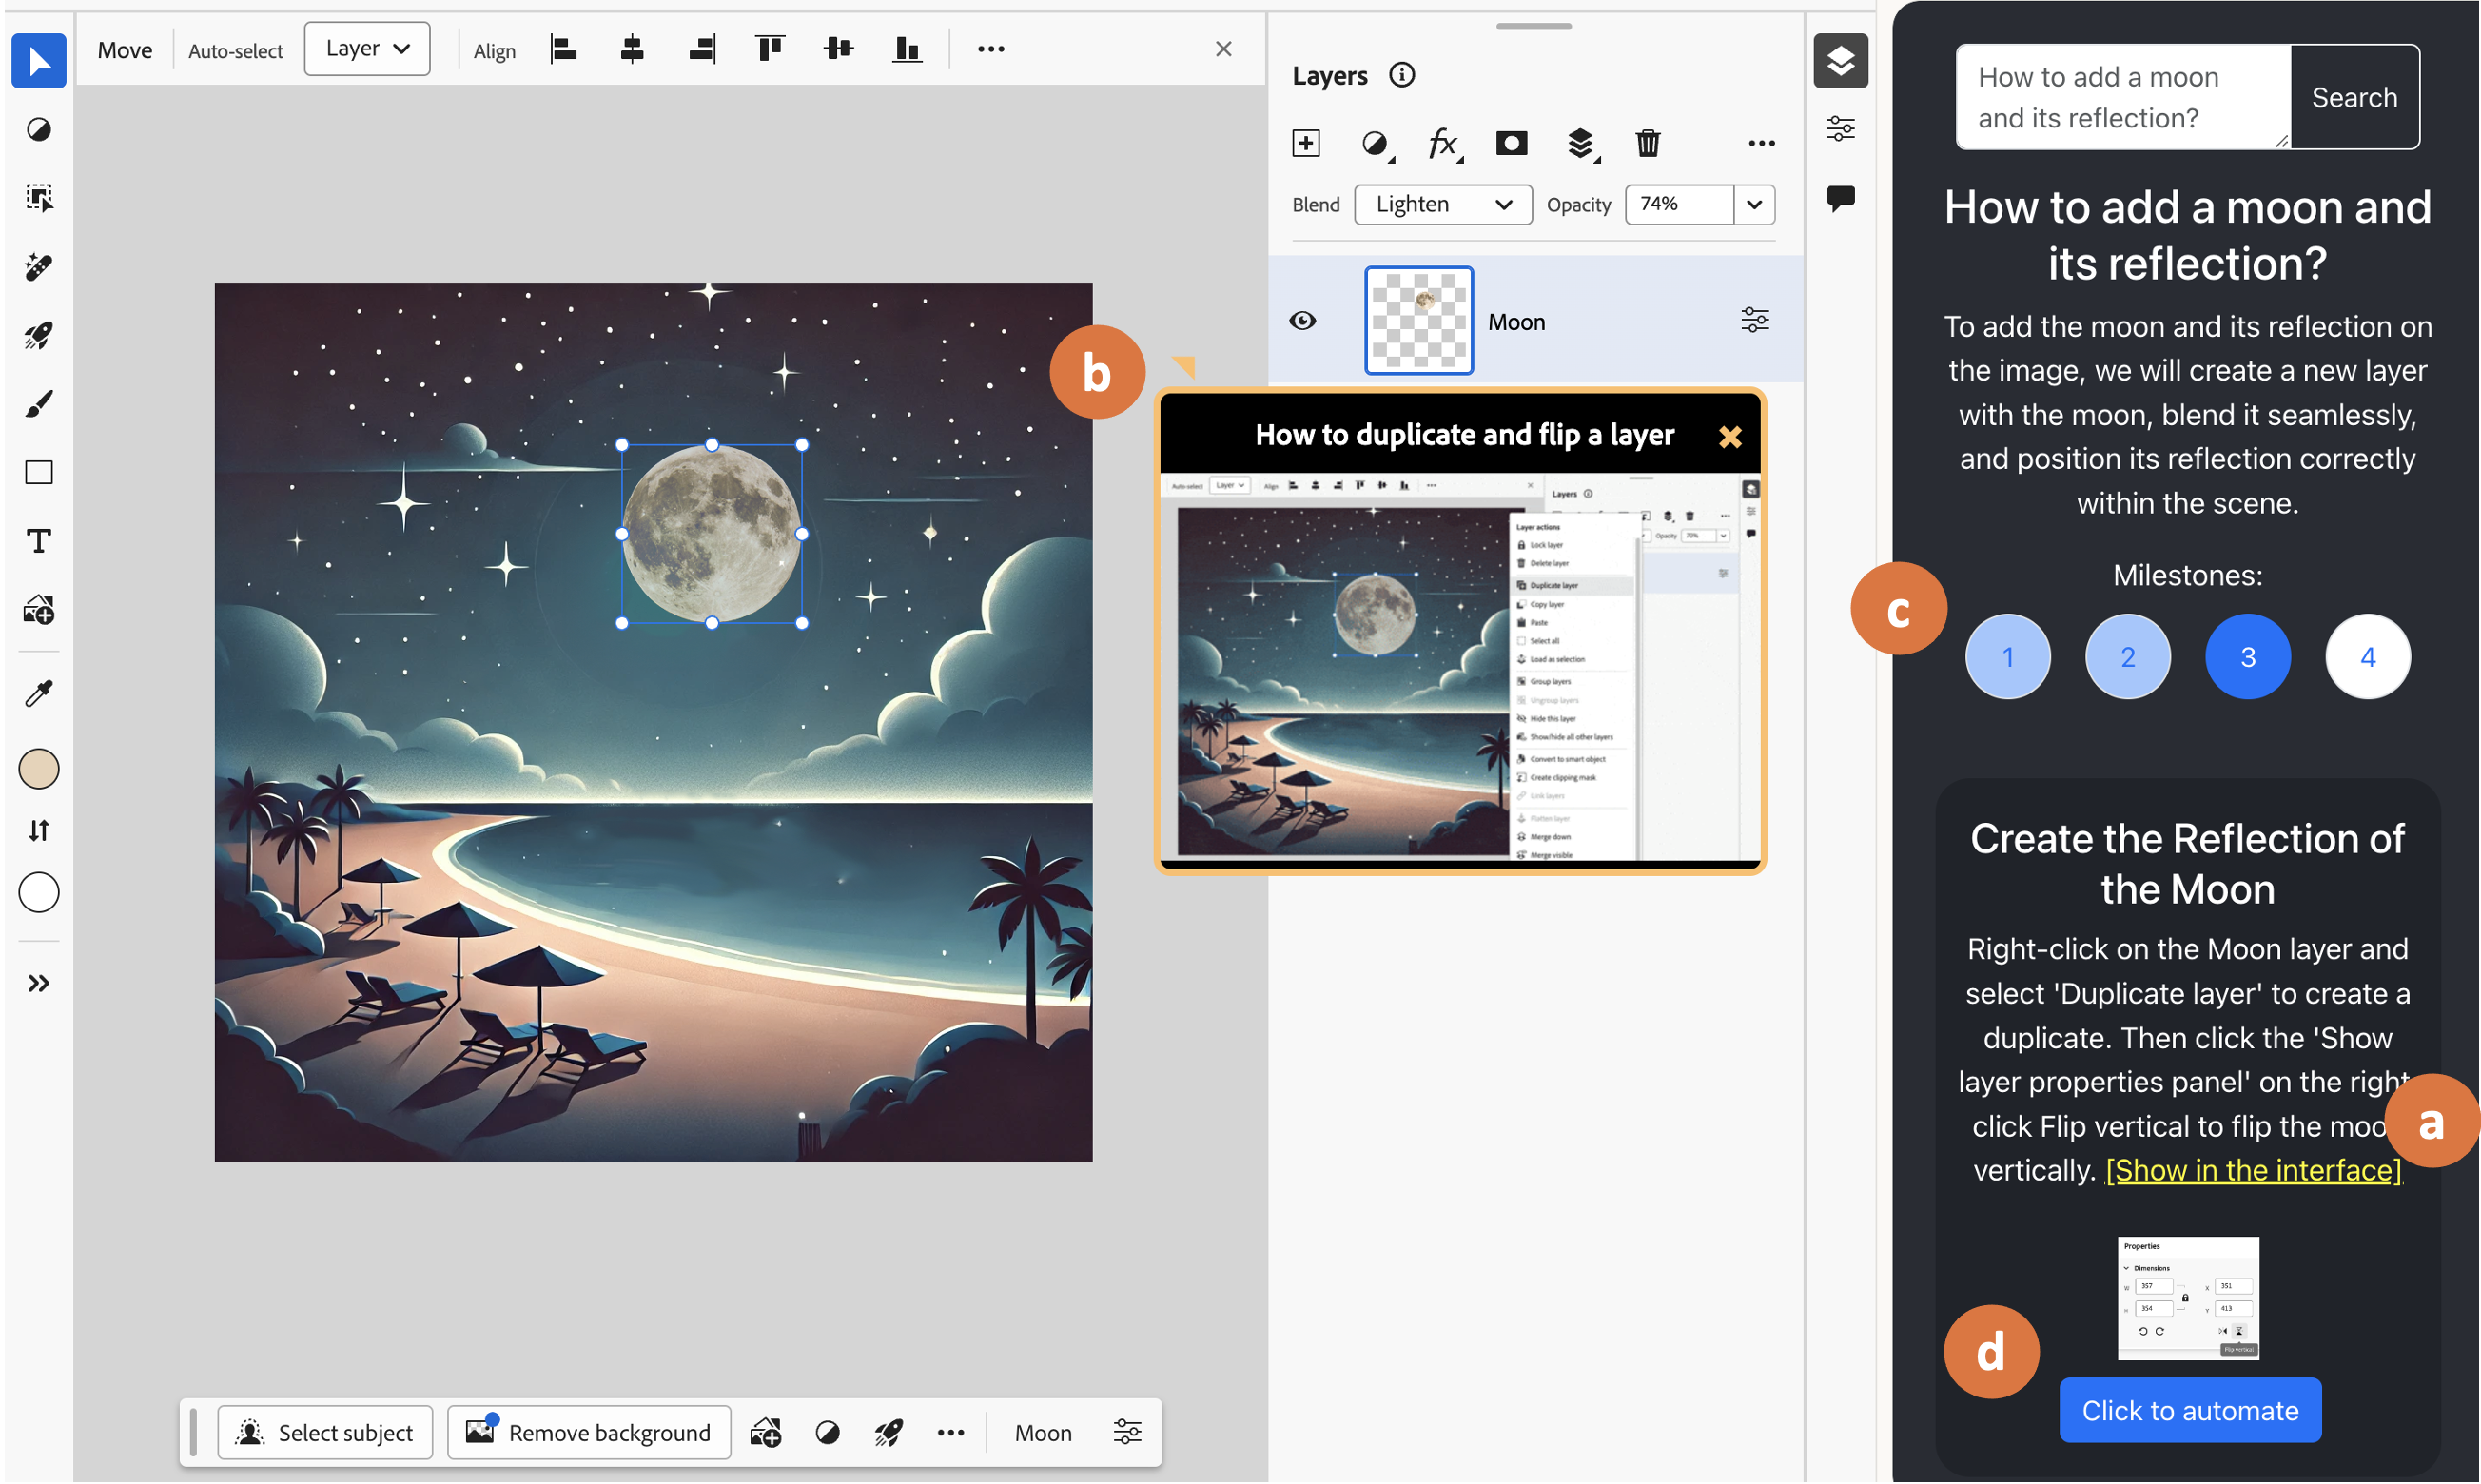2481x1484 pixels.
Task: Click the Properties panel thumbnail image
Action: (x=2189, y=1299)
